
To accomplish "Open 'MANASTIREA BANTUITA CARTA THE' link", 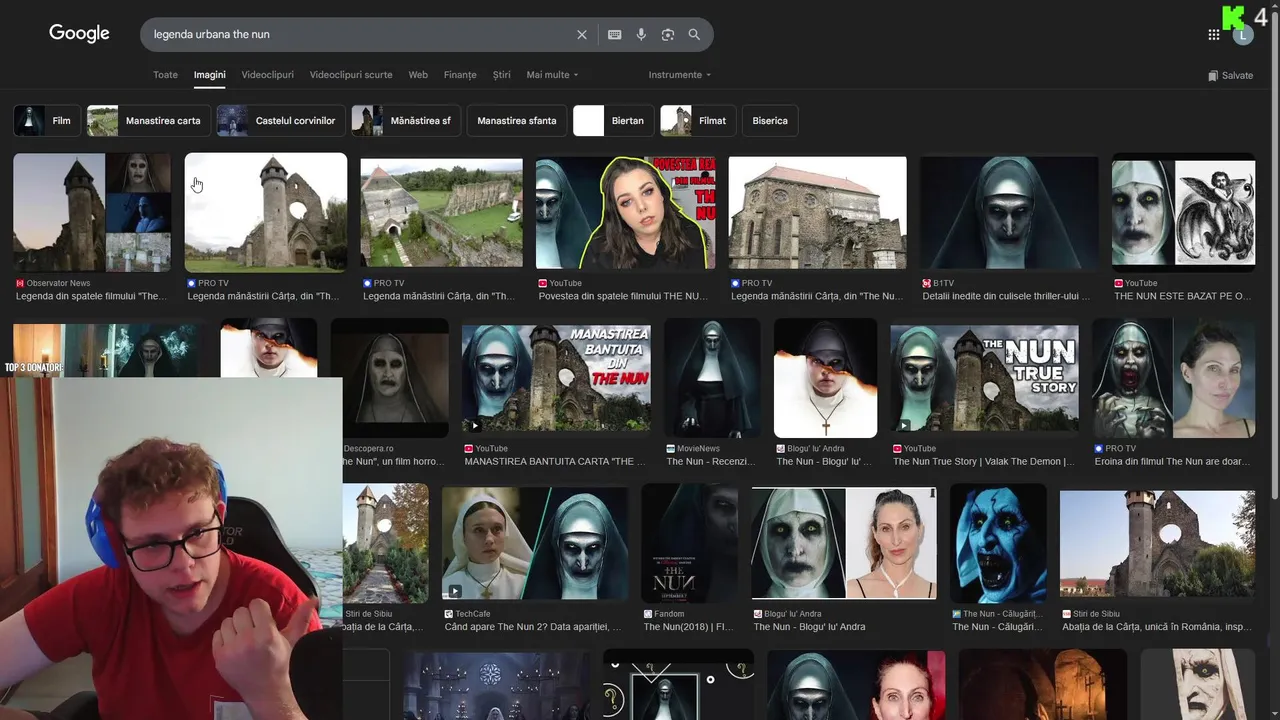I will (x=555, y=462).
